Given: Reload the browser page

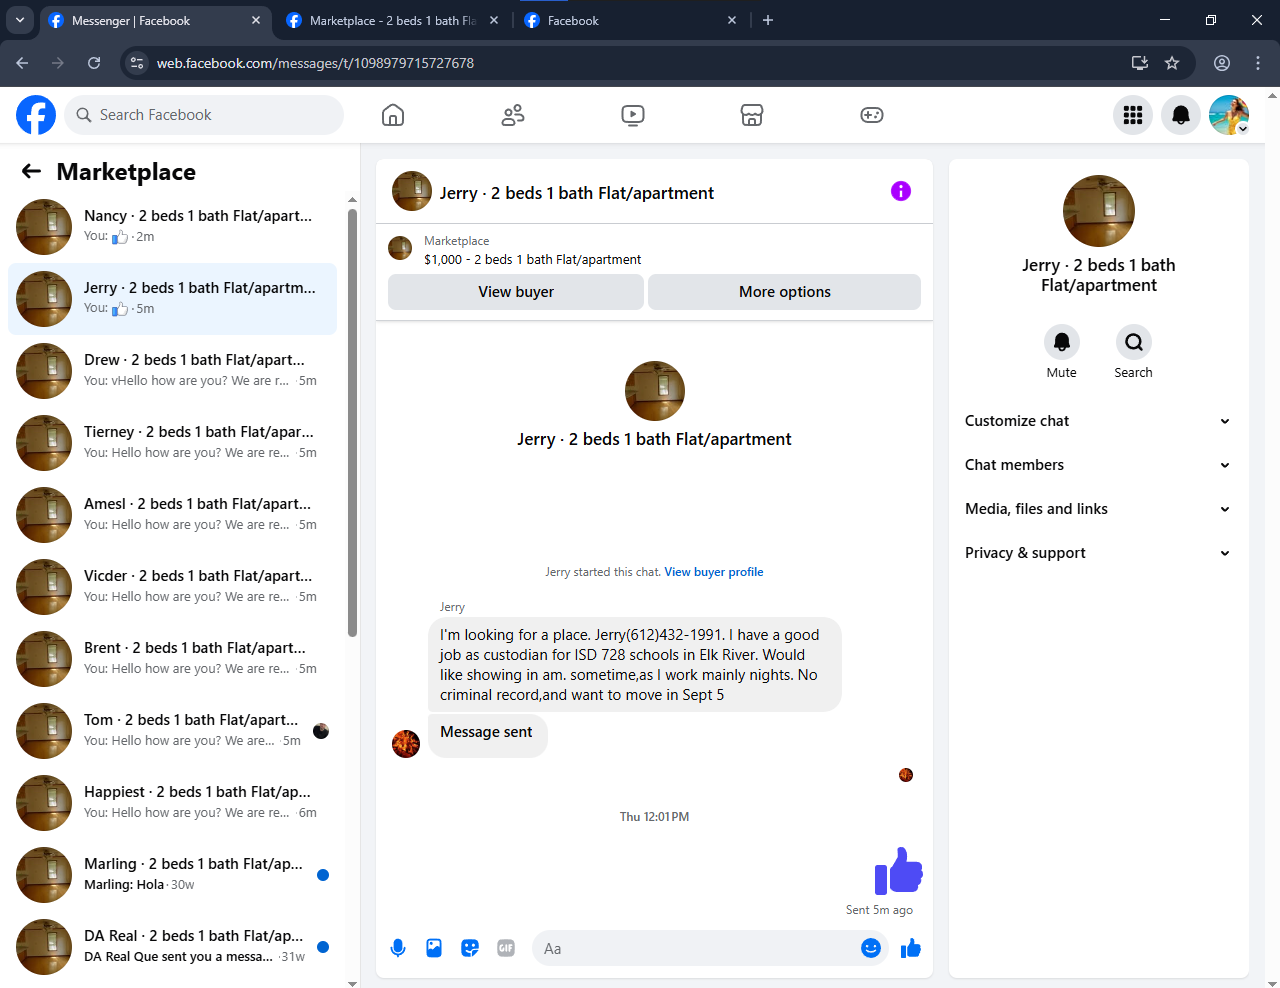Looking at the screenshot, I should pyautogui.click(x=94, y=63).
